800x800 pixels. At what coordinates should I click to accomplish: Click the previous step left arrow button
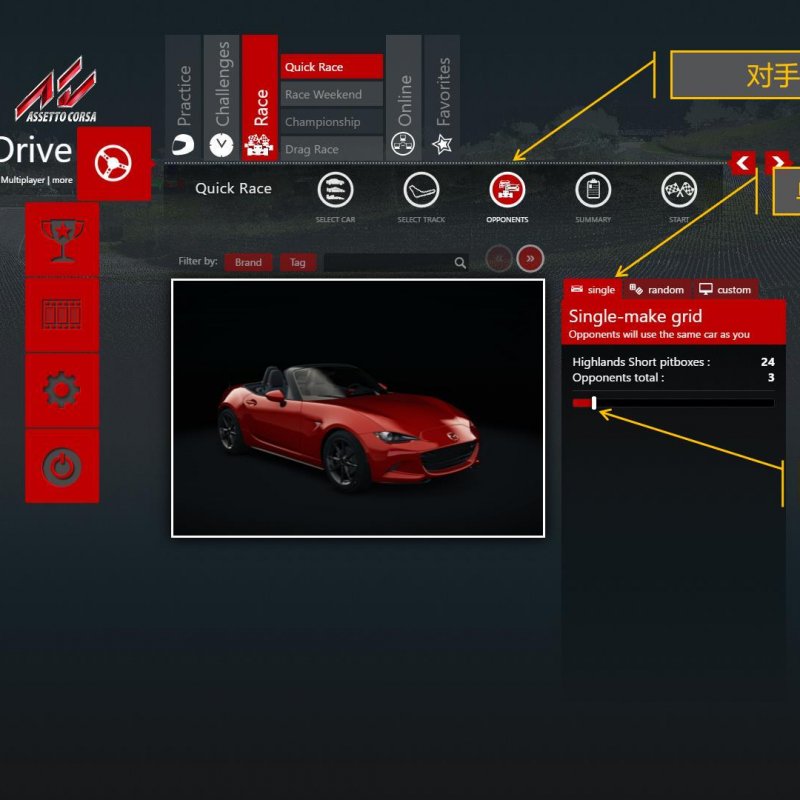coord(743,163)
